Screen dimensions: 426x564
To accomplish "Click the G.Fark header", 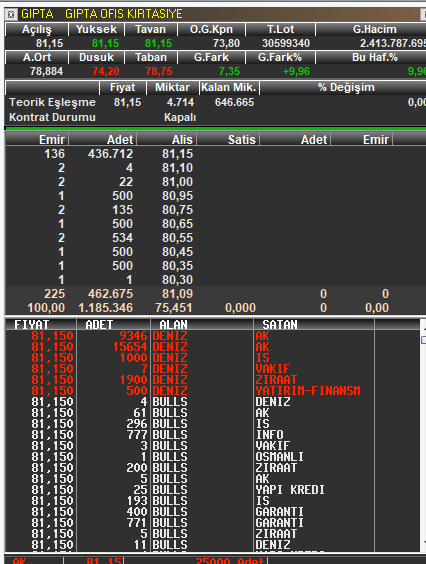I will click(x=211, y=57).
